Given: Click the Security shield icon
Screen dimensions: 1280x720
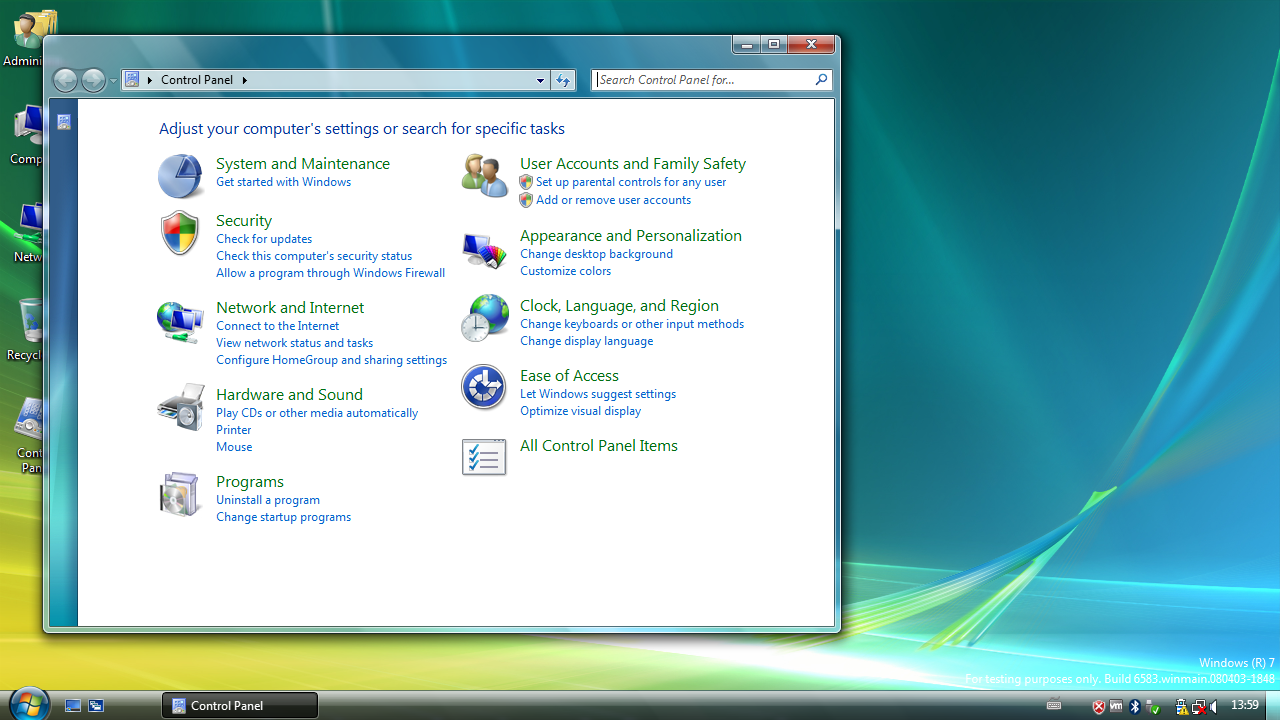Looking at the screenshot, I should tap(180, 233).
